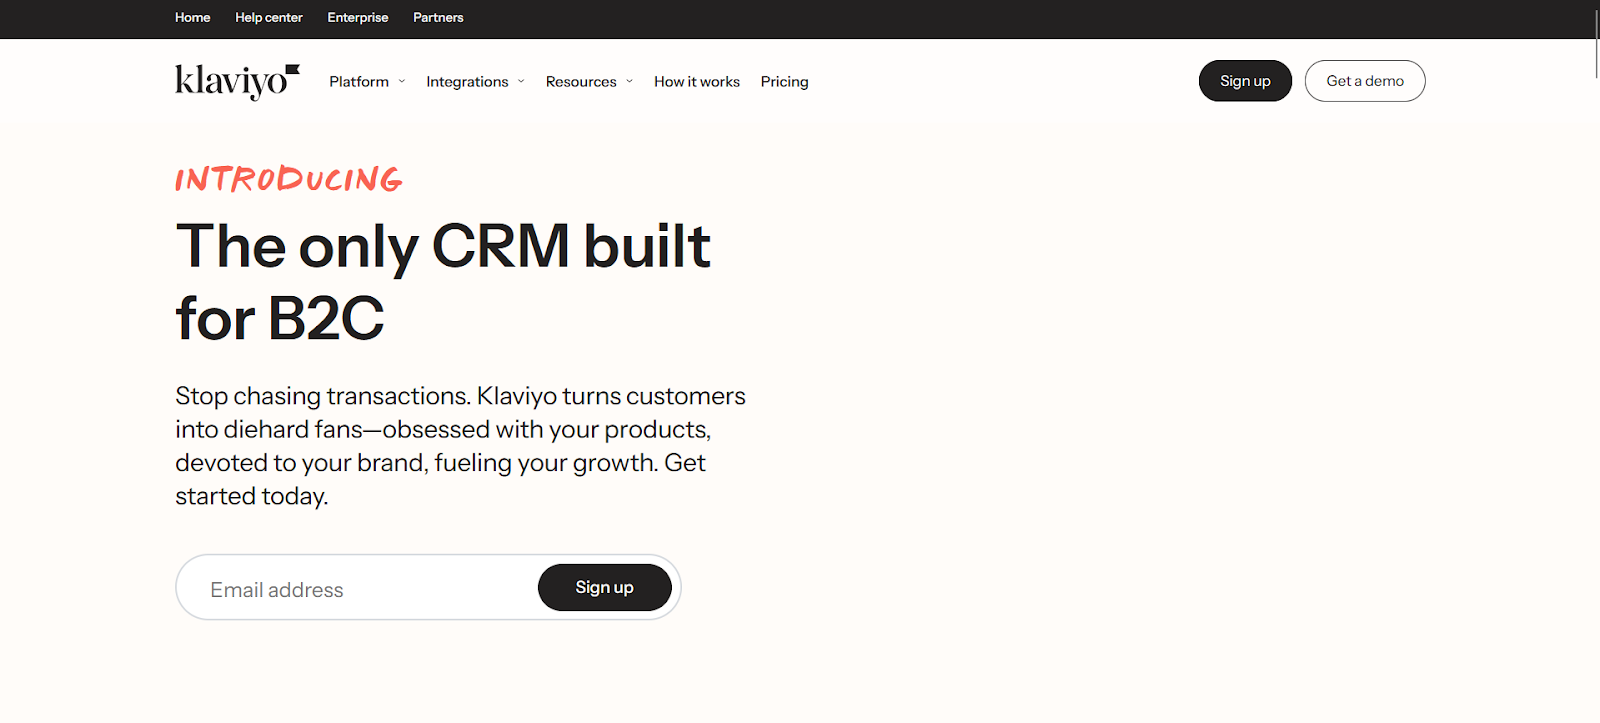
Task: Expand the Integrations dropdown chevron
Action: point(521,82)
